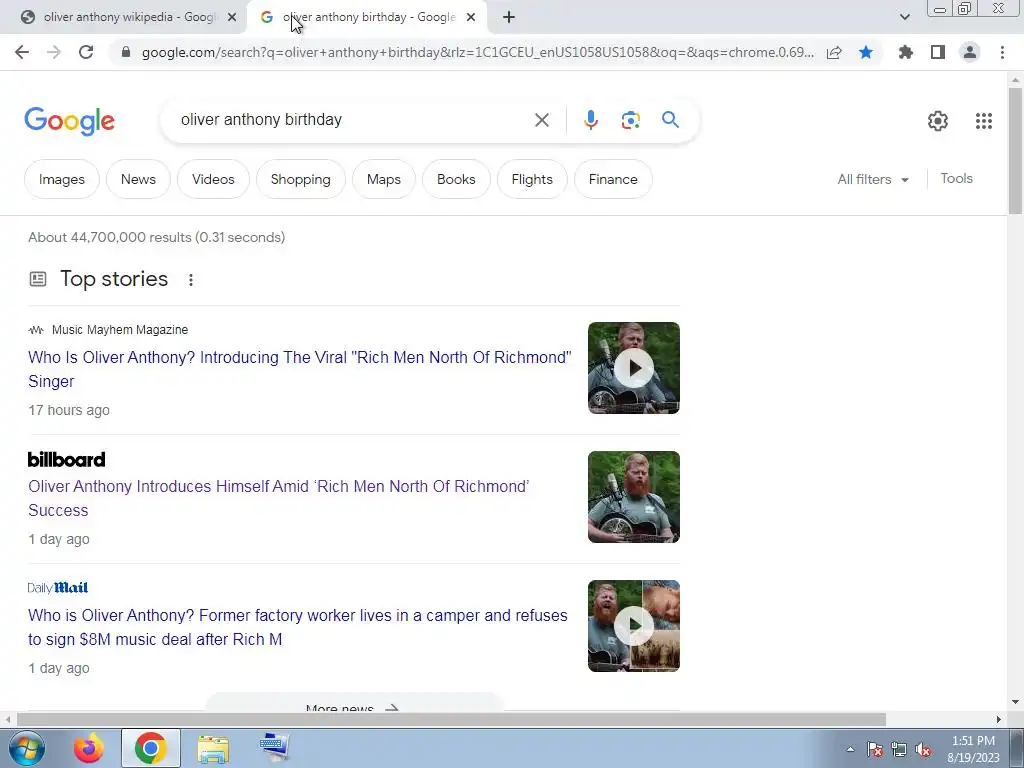Open the Chrome three-dot menu
Screen dimensions: 1024x768
[1002, 52]
